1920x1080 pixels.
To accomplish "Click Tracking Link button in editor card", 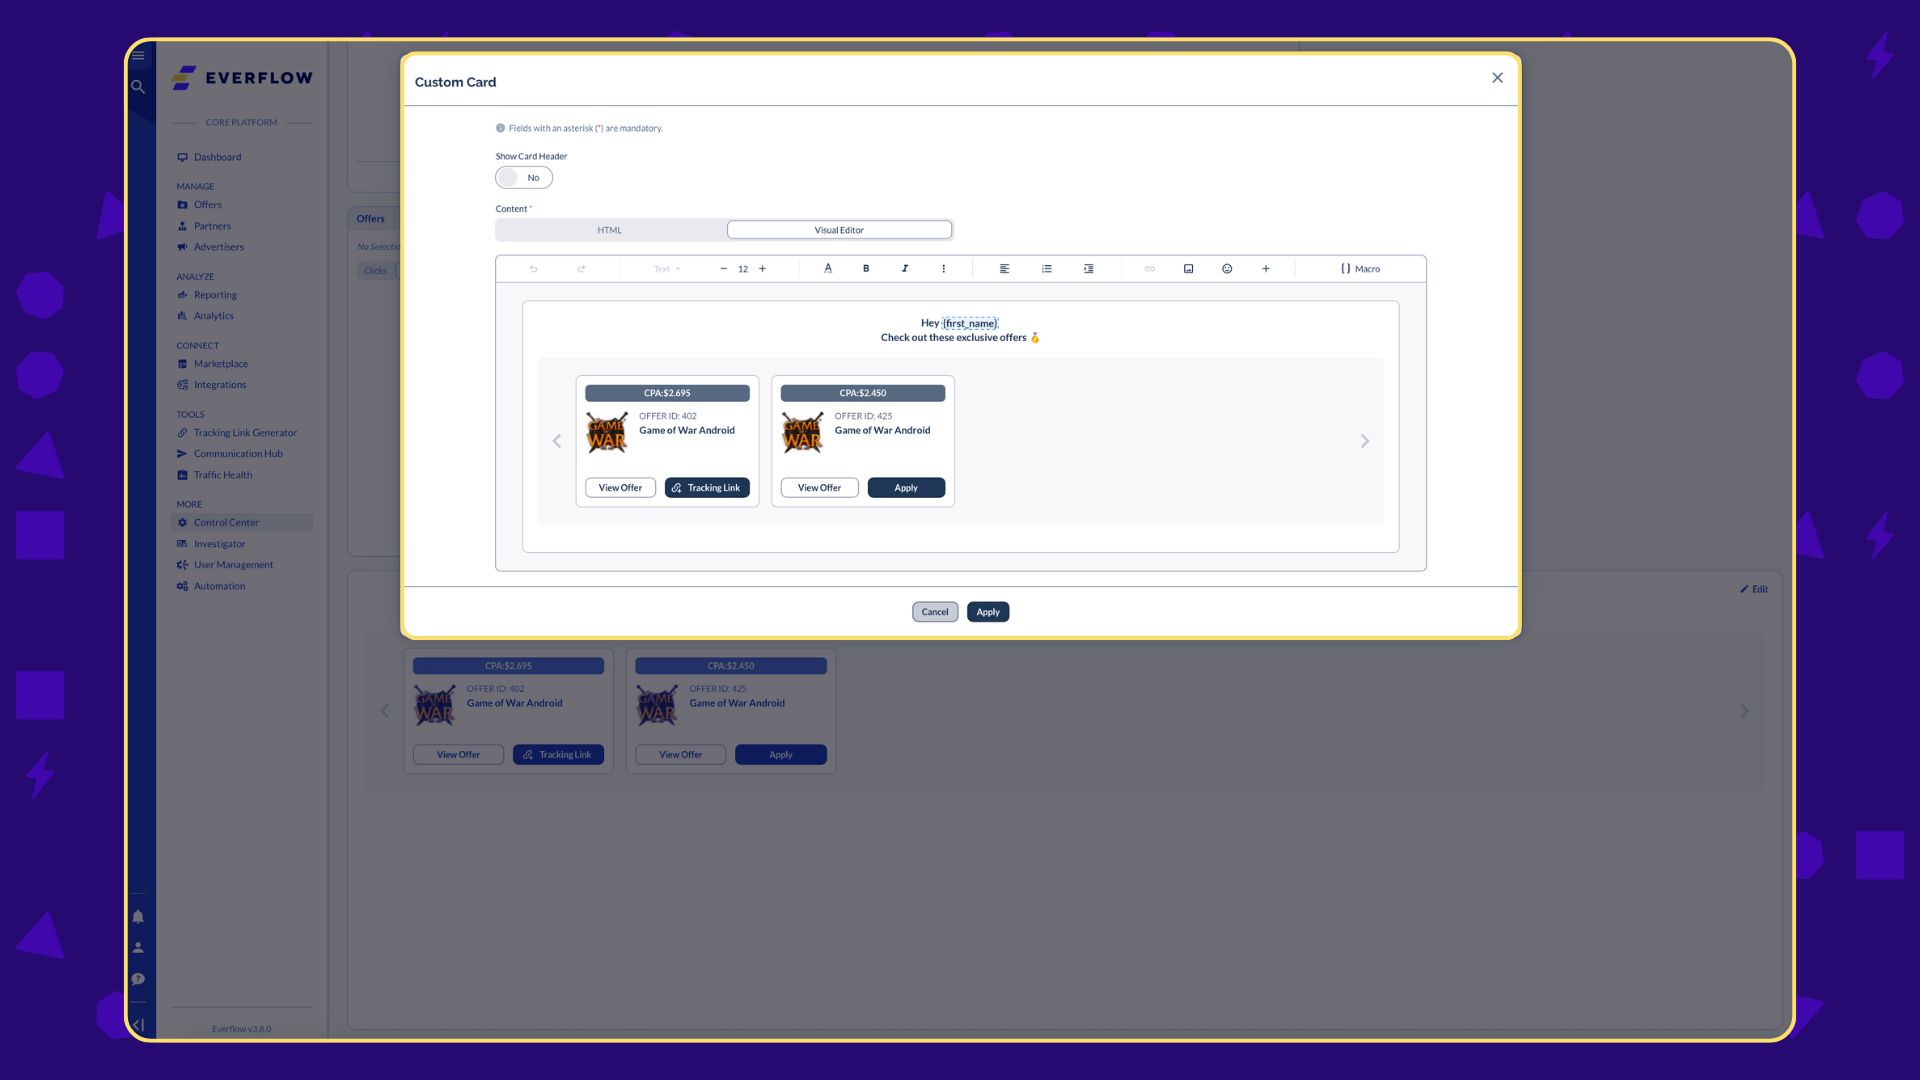I will coord(707,488).
